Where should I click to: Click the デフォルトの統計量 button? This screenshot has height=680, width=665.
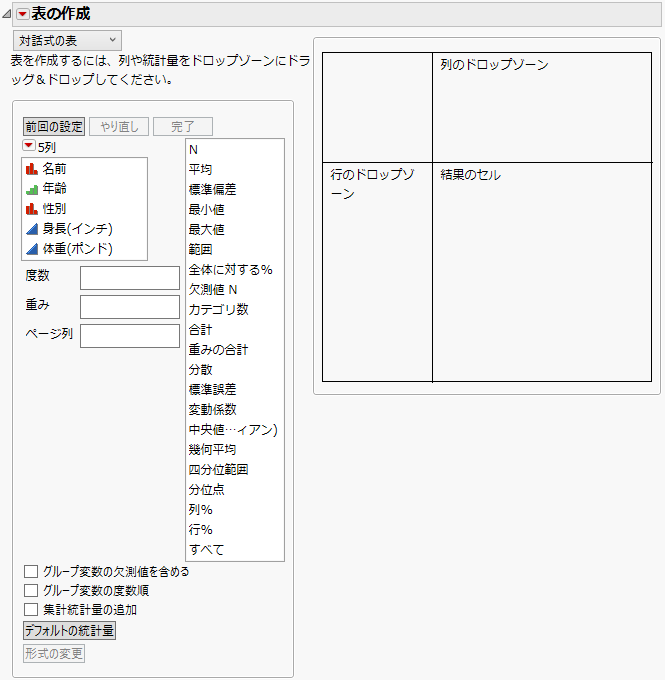pyautogui.click(x=69, y=631)
